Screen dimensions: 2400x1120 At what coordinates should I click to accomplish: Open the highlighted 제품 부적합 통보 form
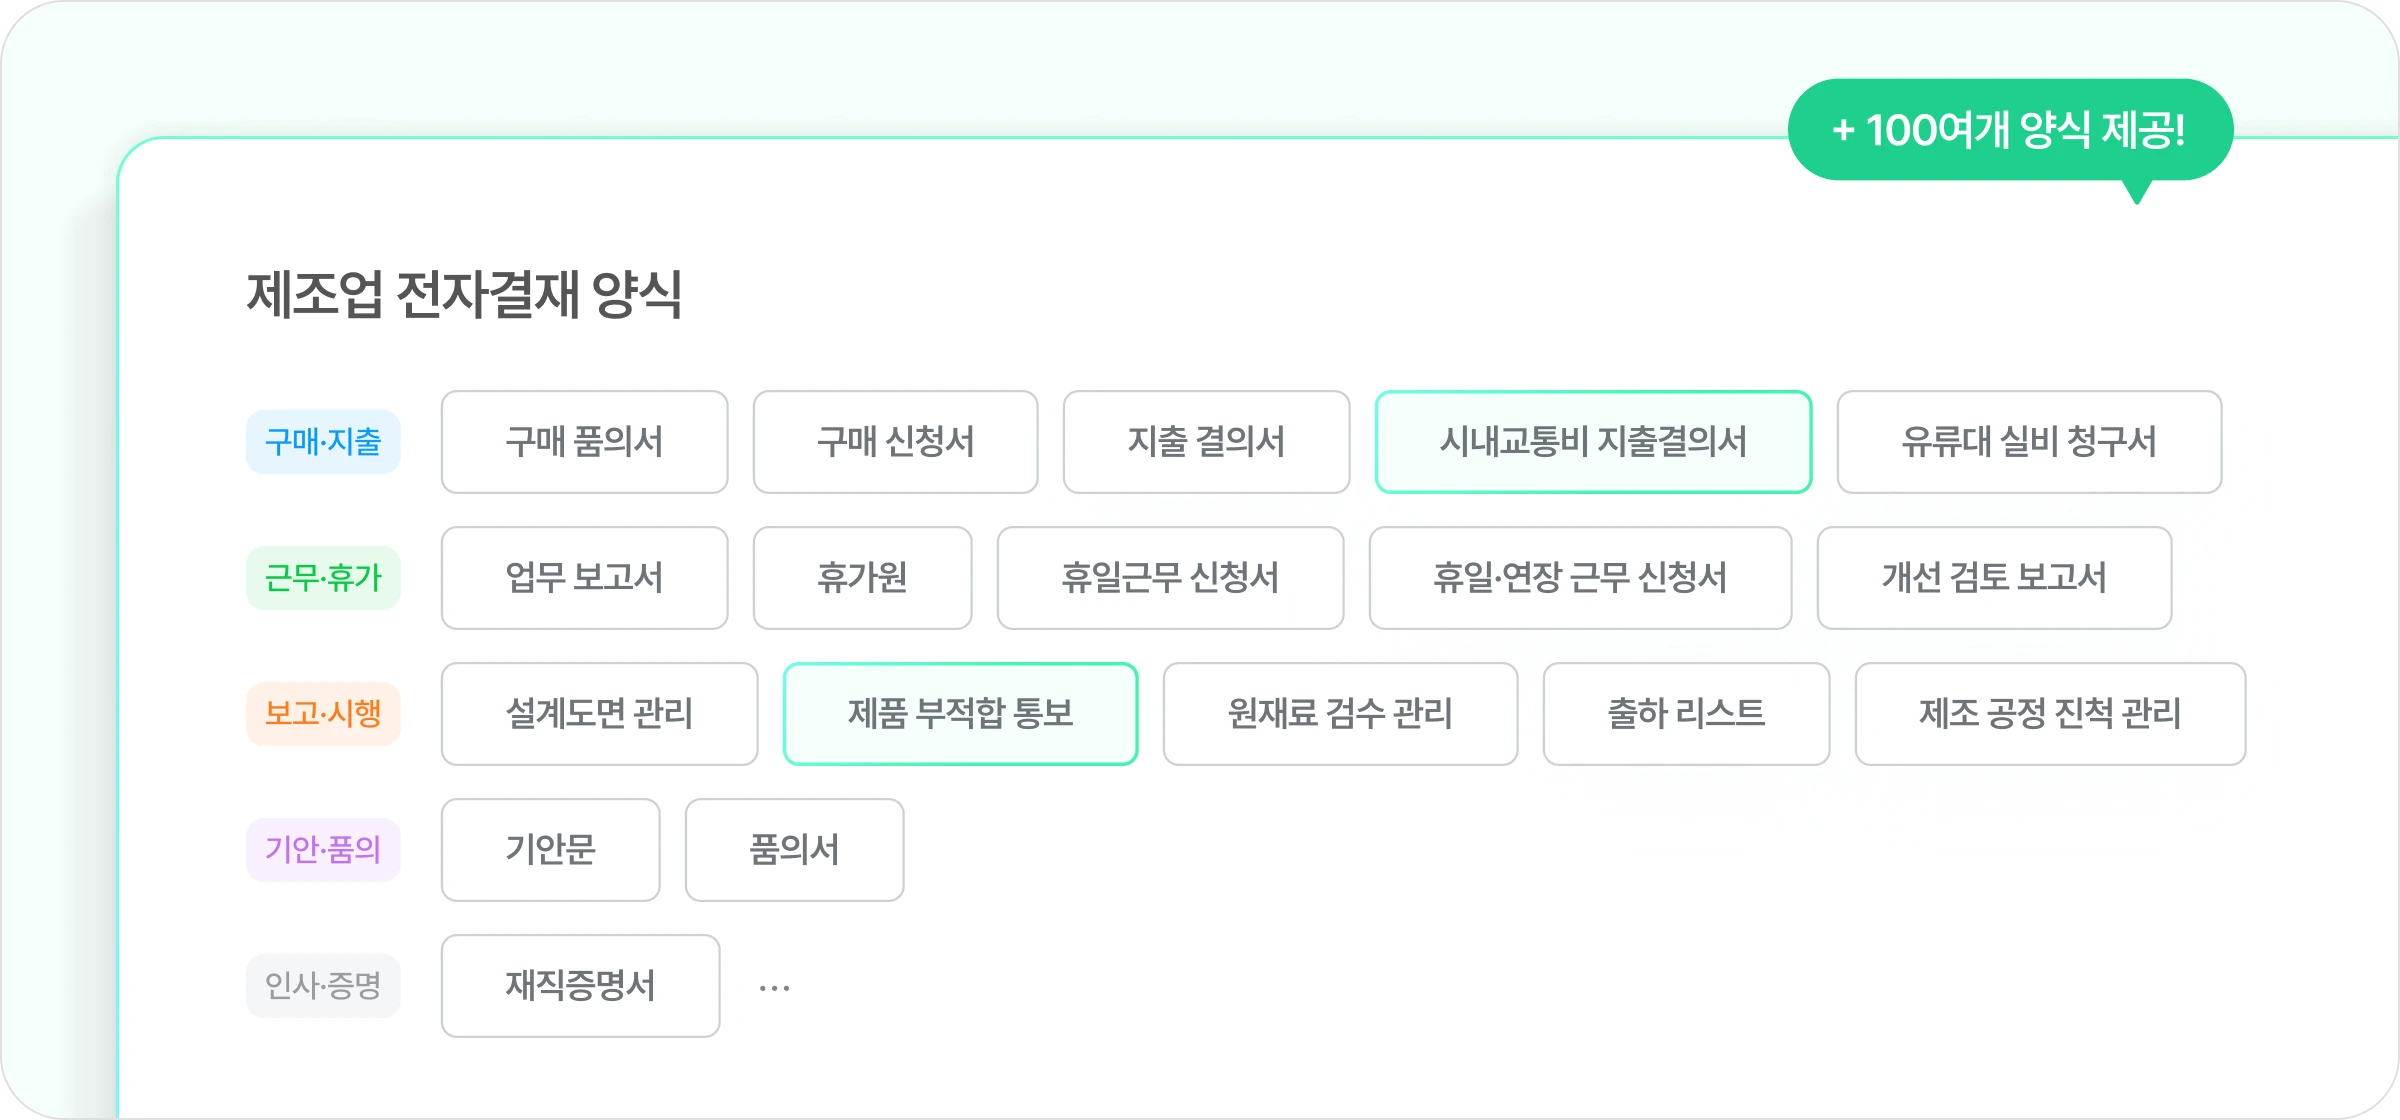point(960,714)
